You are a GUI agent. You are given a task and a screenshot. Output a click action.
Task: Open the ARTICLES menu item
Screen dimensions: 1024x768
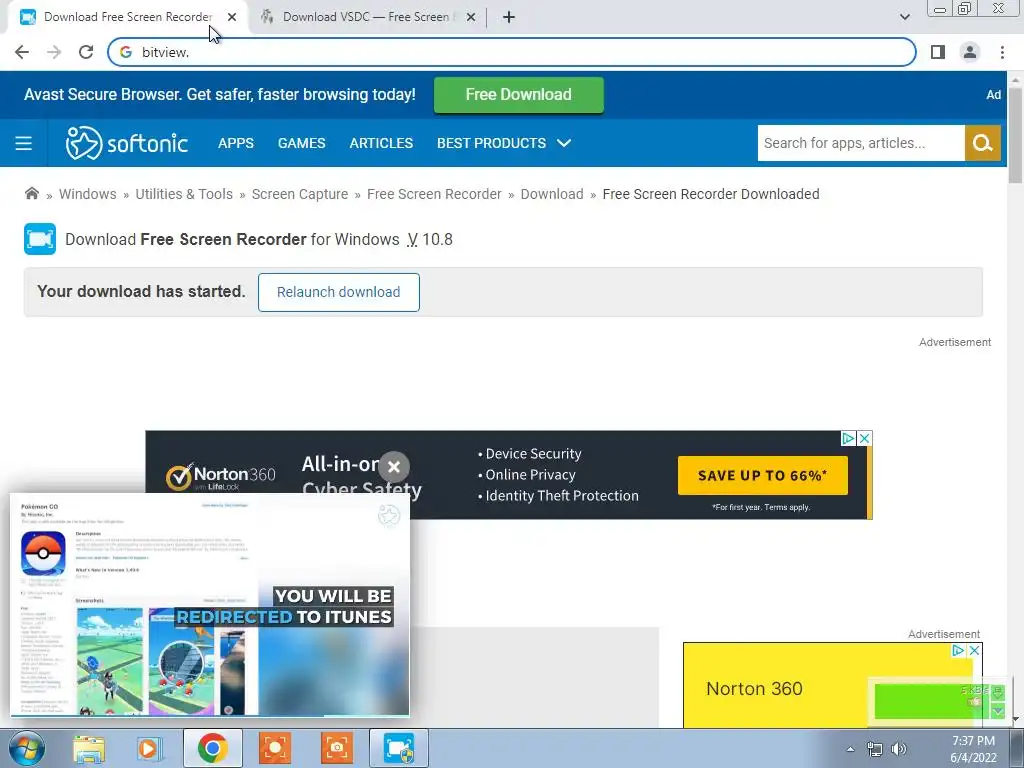click(x=381, y=143)
